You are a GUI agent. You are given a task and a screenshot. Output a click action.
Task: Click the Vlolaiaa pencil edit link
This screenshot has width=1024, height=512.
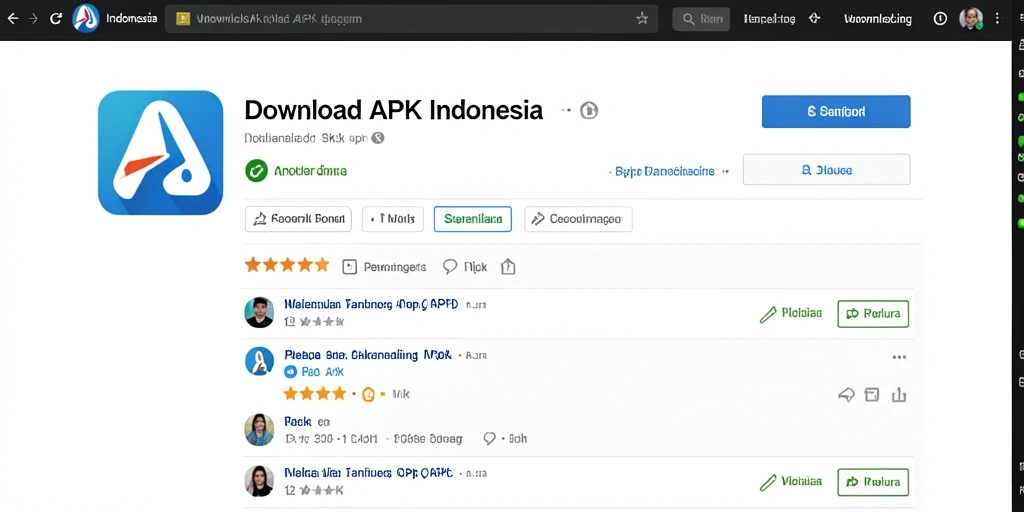click(791, 483)
